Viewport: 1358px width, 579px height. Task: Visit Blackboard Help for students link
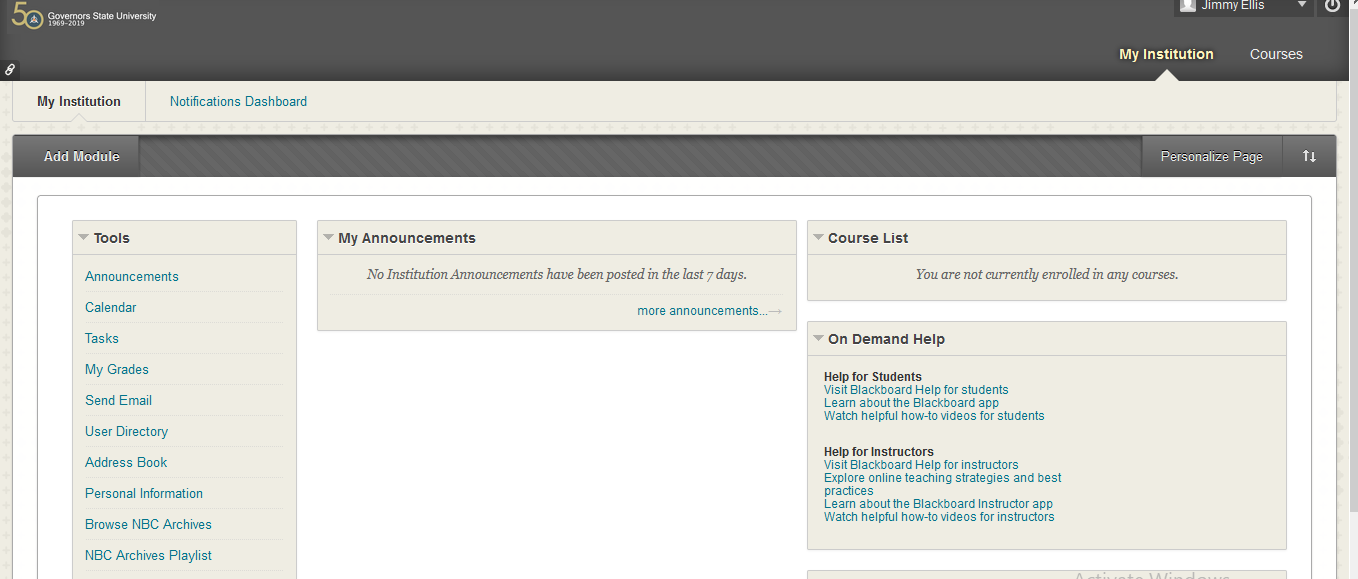(916, 390)
